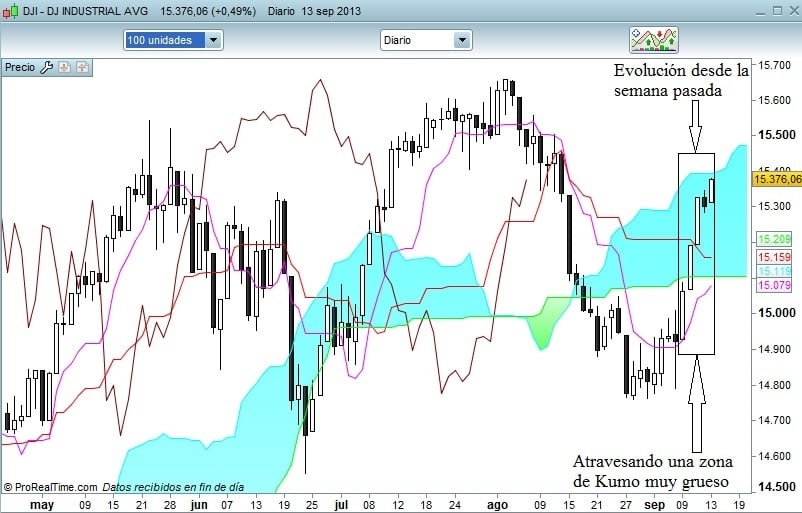The width and height of the screenshot is (802, 513).
Task: Click the green 15.209 price label
Action: (x=774, y=239)
